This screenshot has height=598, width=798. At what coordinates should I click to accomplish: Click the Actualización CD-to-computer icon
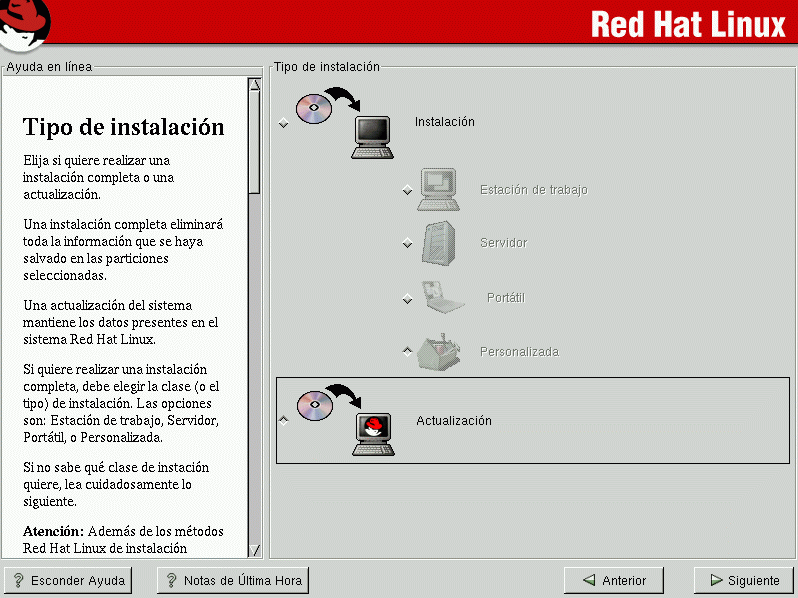pos(343,421)
